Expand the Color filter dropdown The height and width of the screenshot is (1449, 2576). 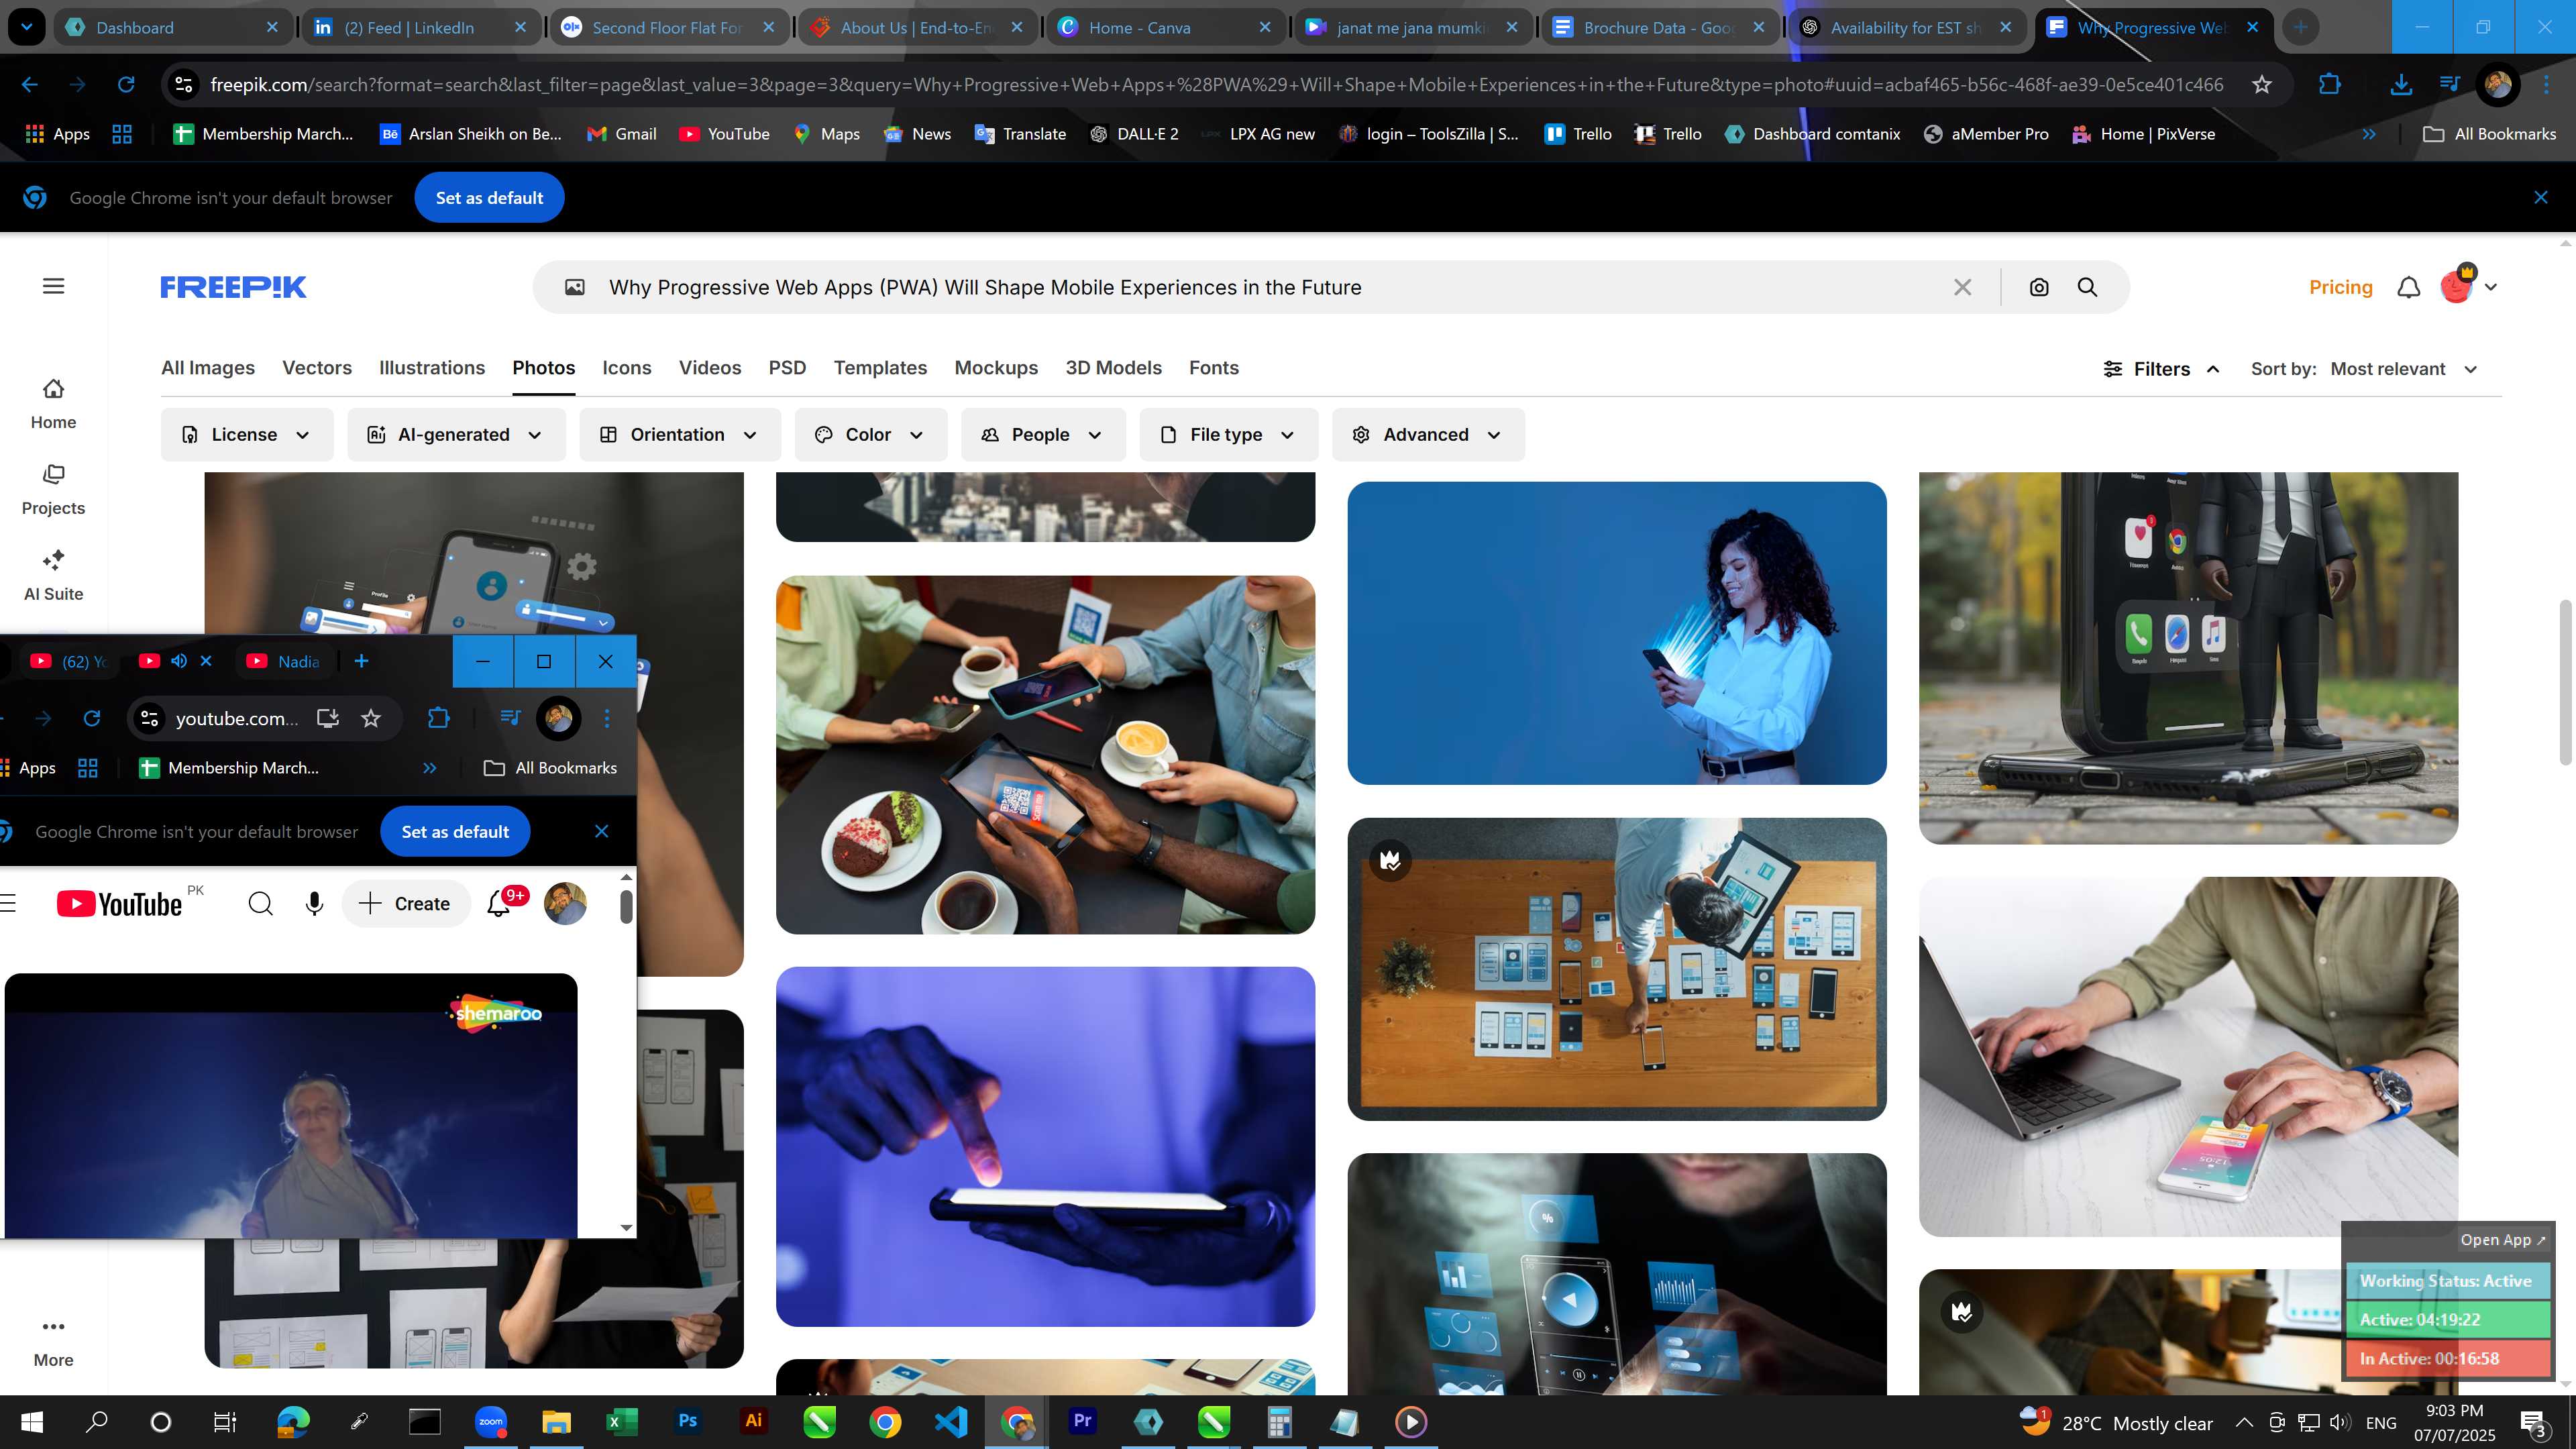click(870, 434)
